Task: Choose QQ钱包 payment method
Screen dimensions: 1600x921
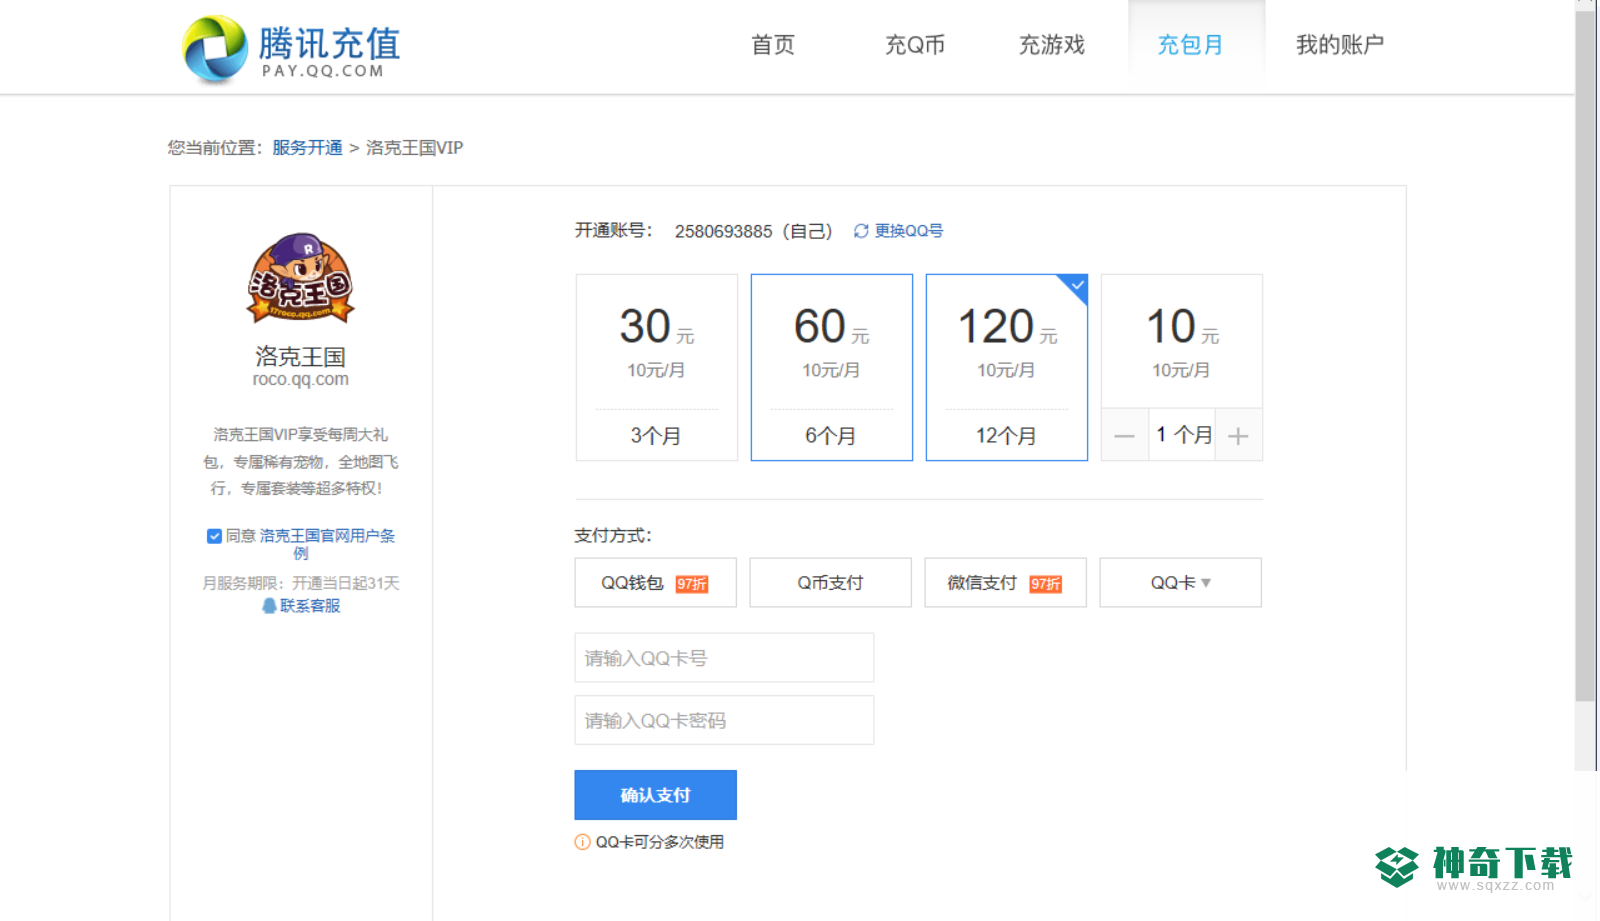Action: (x=656, y=583)
